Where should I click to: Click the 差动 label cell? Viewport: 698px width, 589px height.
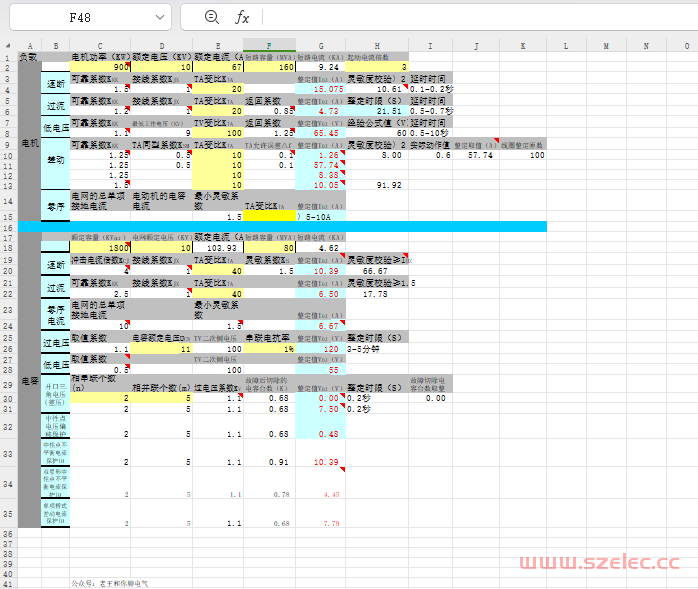[56, 165]
